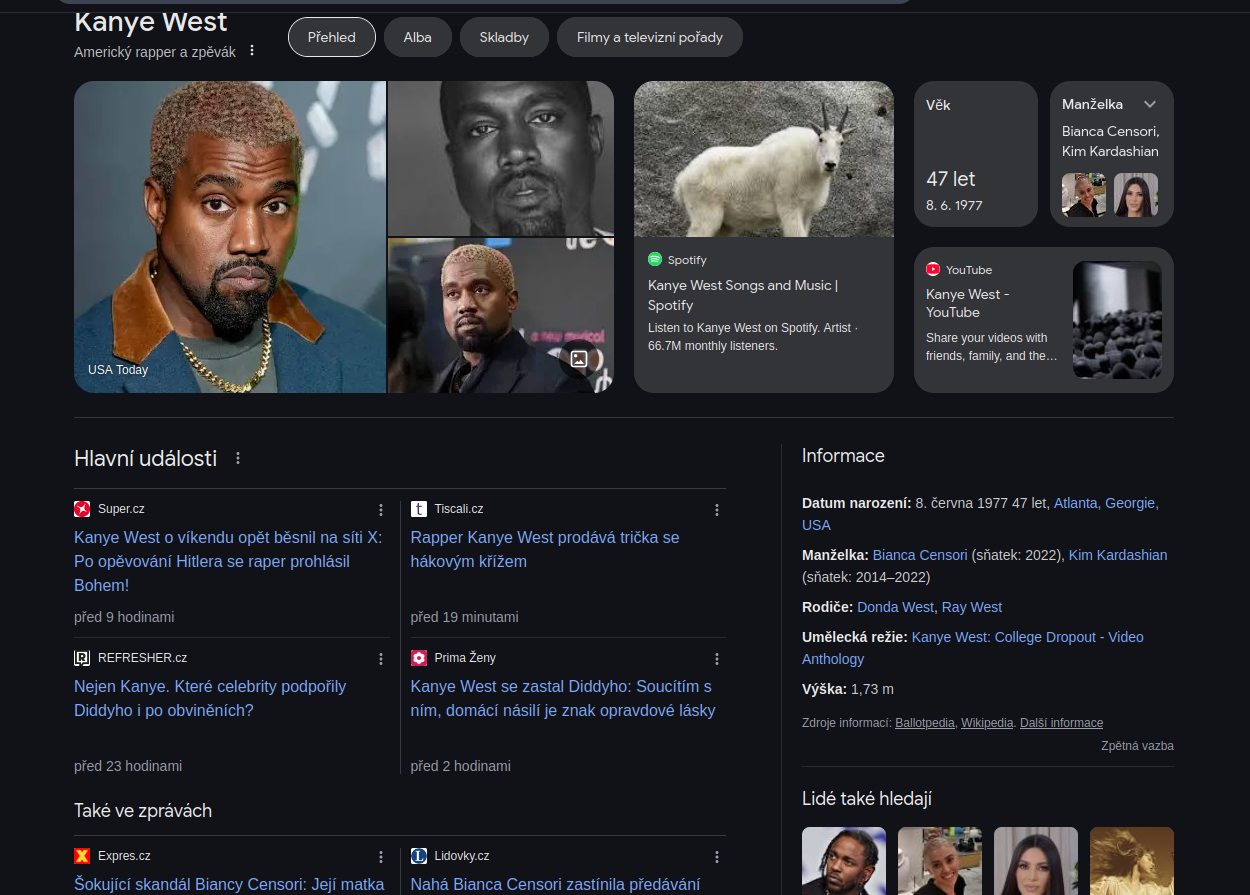Open three-dot options for Lidovky.cz article

click(716, 857)
